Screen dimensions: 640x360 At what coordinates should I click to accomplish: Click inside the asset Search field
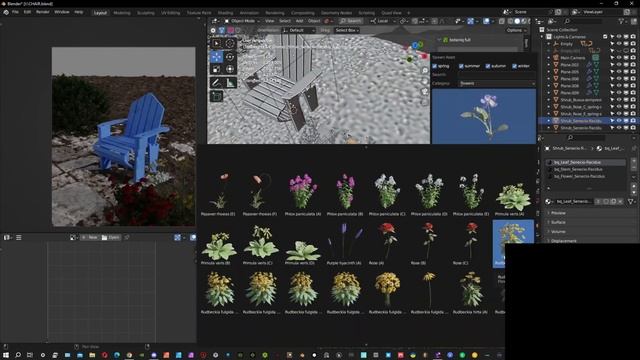497,75
